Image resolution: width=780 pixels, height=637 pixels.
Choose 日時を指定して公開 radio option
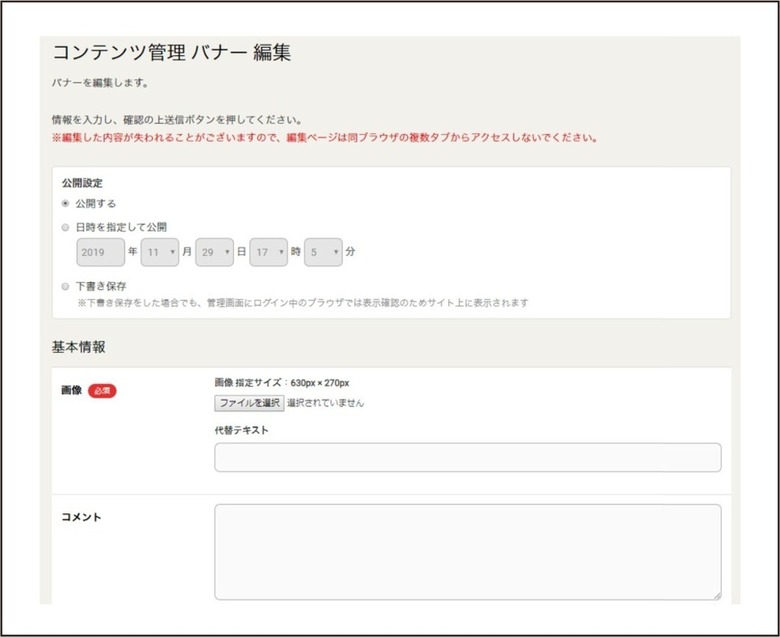(x=65, y=227)
